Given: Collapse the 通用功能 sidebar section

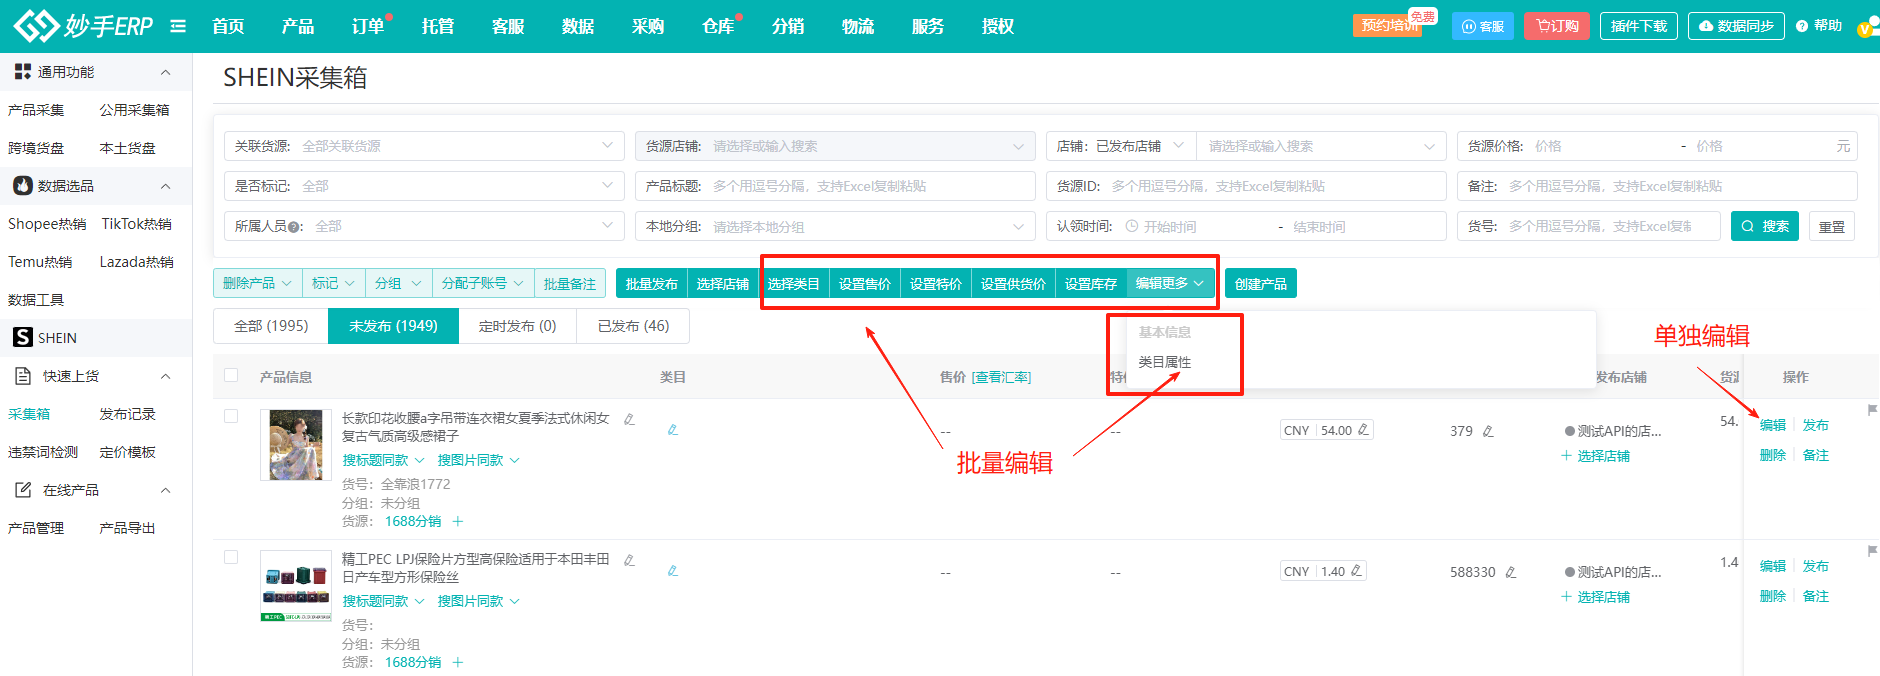Looking at the screenshot, I should pos(166,72).
